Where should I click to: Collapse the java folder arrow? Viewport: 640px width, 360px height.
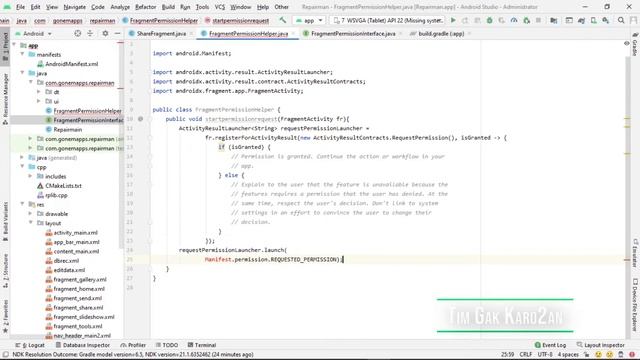tap(22, 73)
